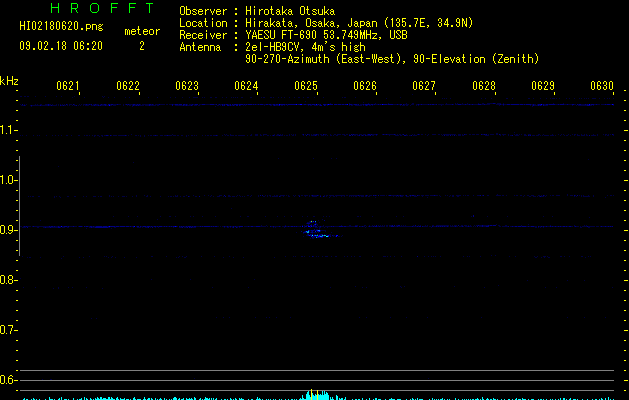Viewport: 629px width, 400px height.
Task: Click time marker 0624
Action: 246,86
